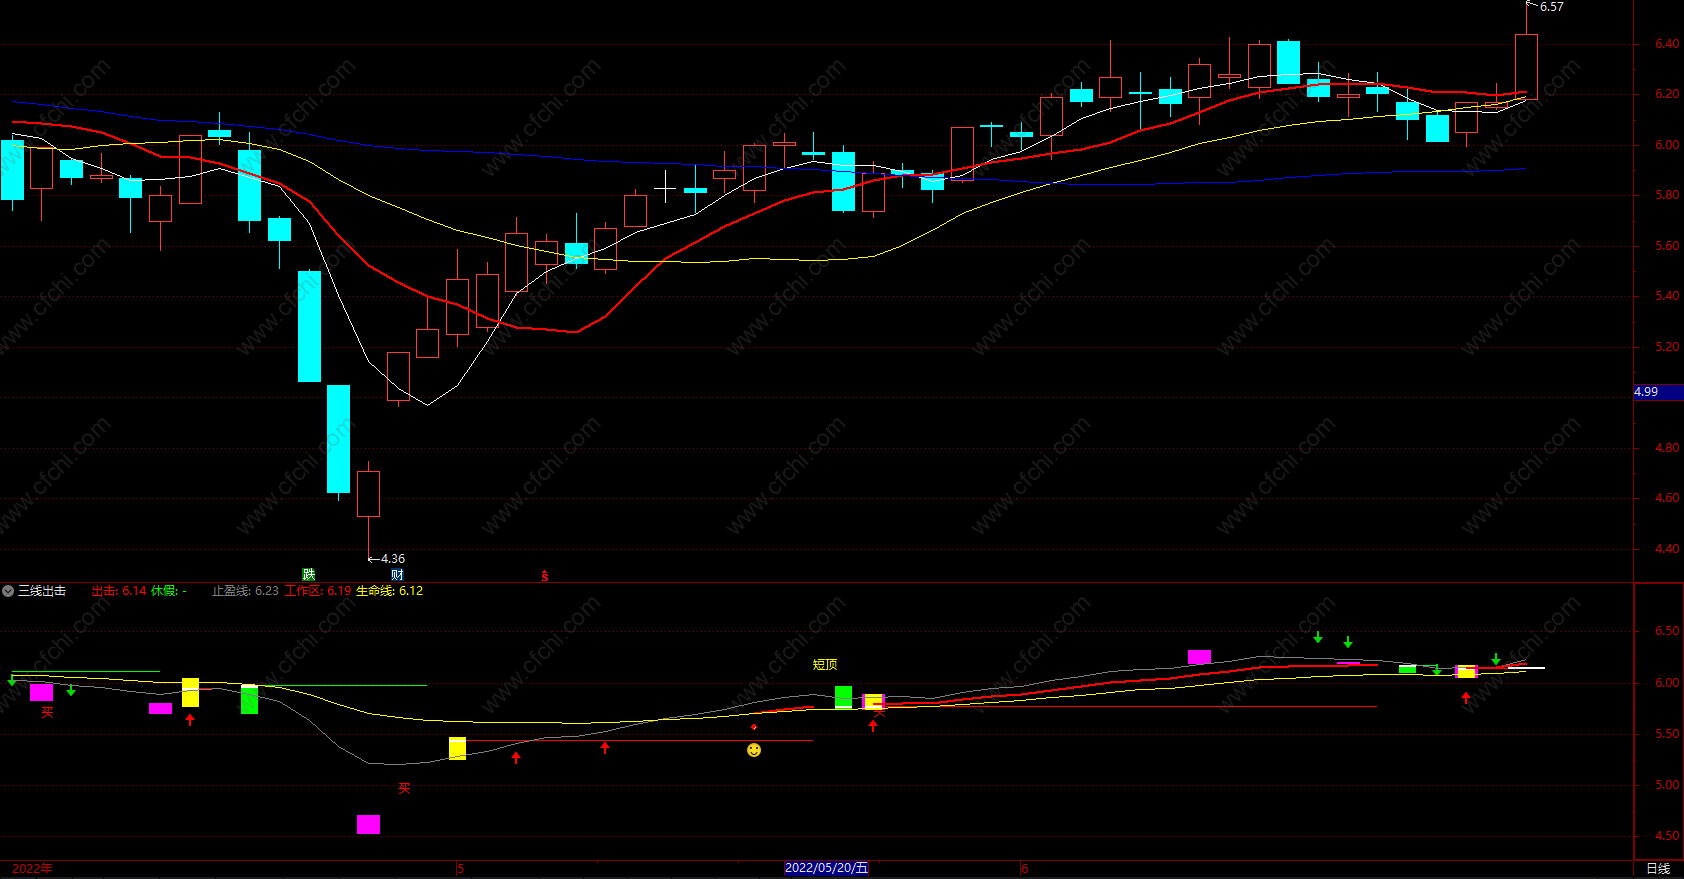Click the 5.50 indicator axis label
1684x879 pixels.
[1667, 734]
